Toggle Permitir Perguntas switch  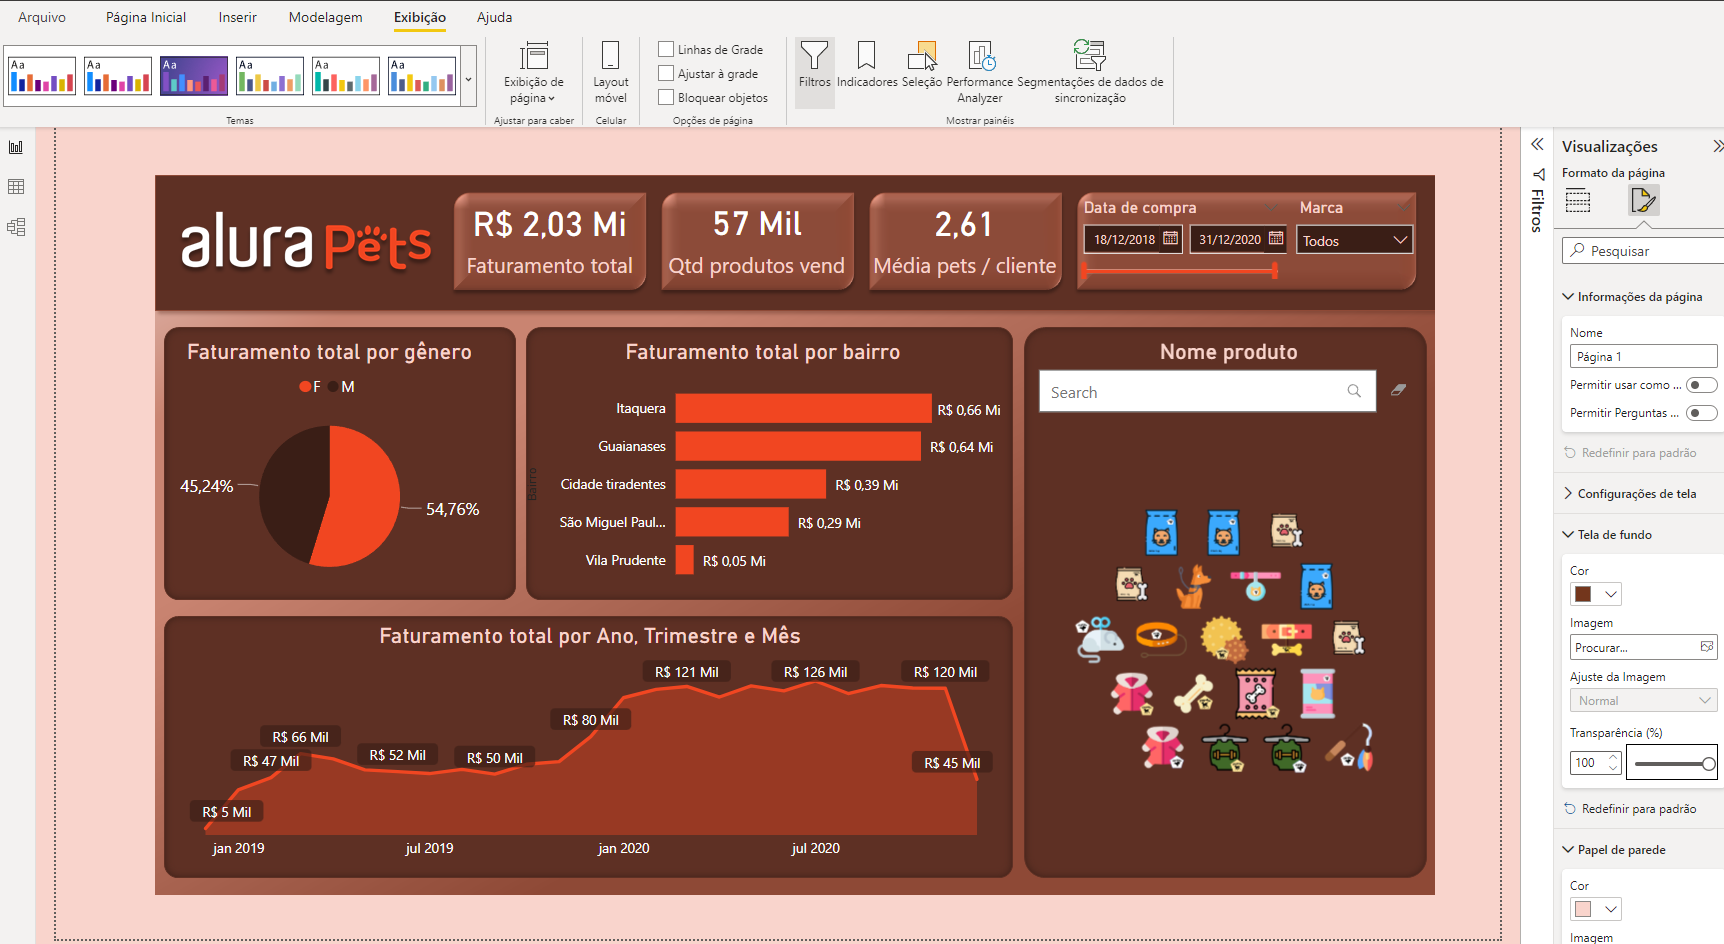point(1701,413)
